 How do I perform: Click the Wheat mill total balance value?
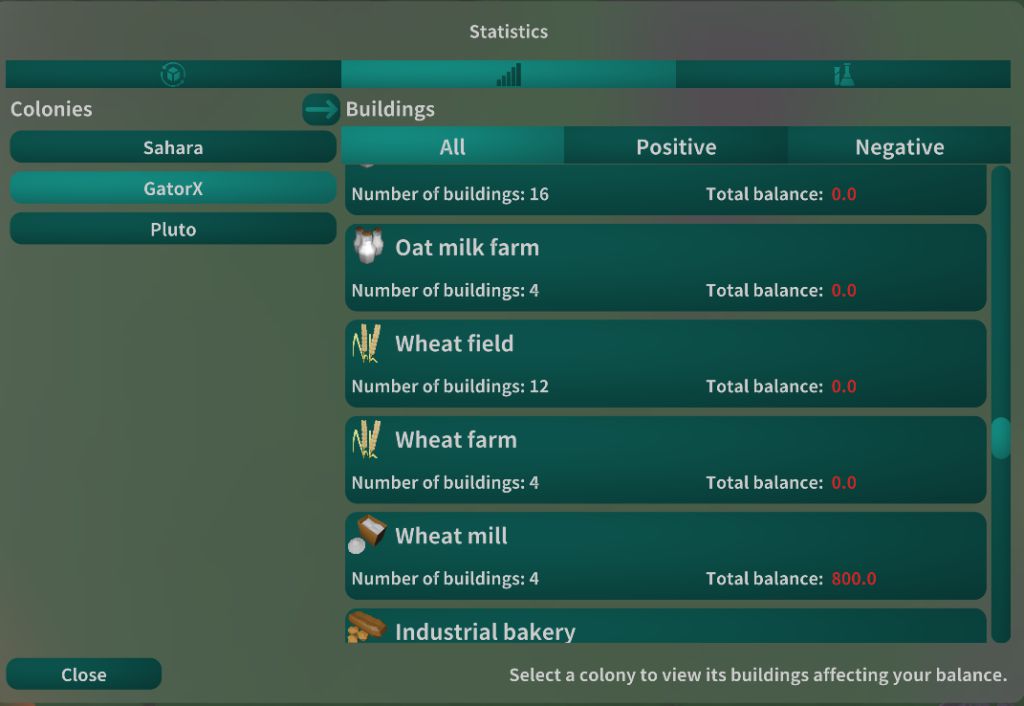[853, 579]
